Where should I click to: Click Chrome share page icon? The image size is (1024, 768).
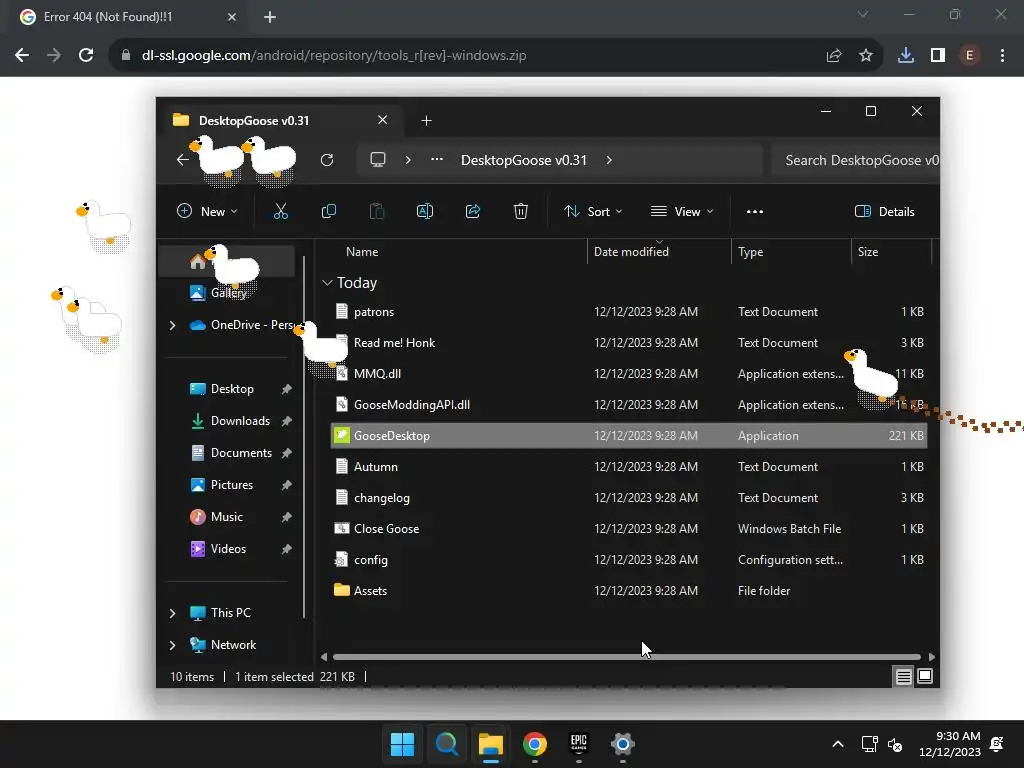834,56
